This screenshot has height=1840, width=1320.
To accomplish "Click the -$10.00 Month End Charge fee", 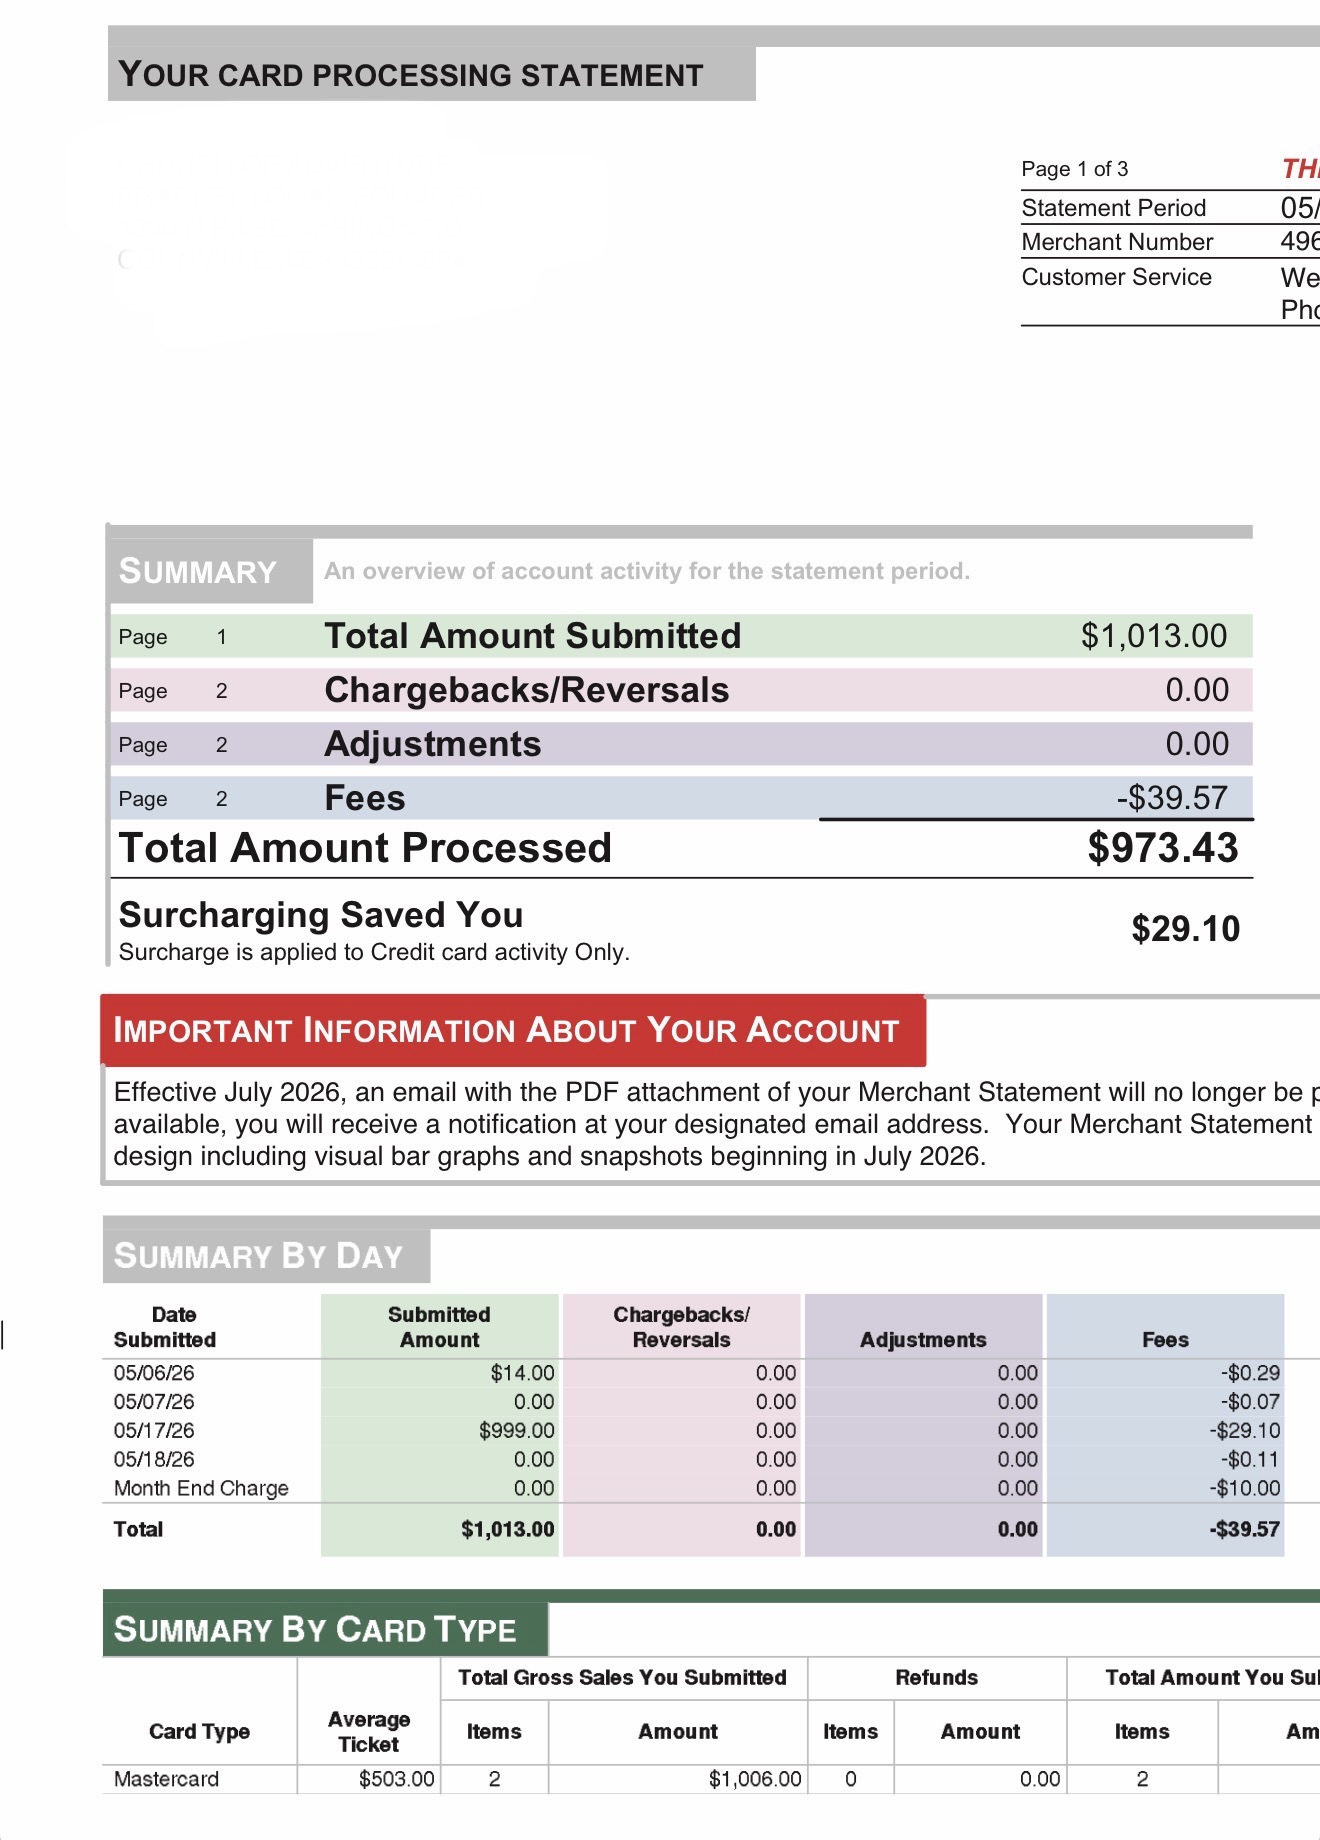I will [1245, 1488].
